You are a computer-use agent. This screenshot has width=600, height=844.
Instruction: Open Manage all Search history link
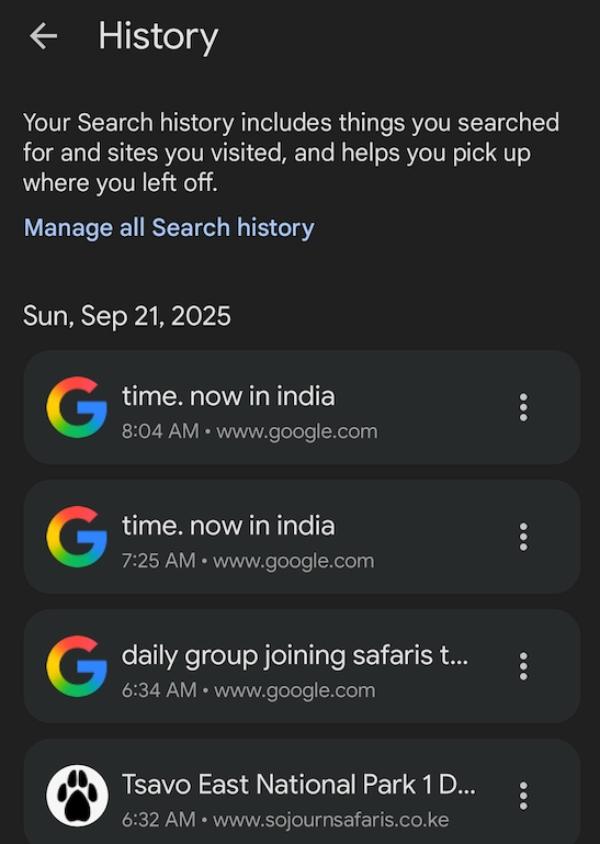(x=168, y=228)
